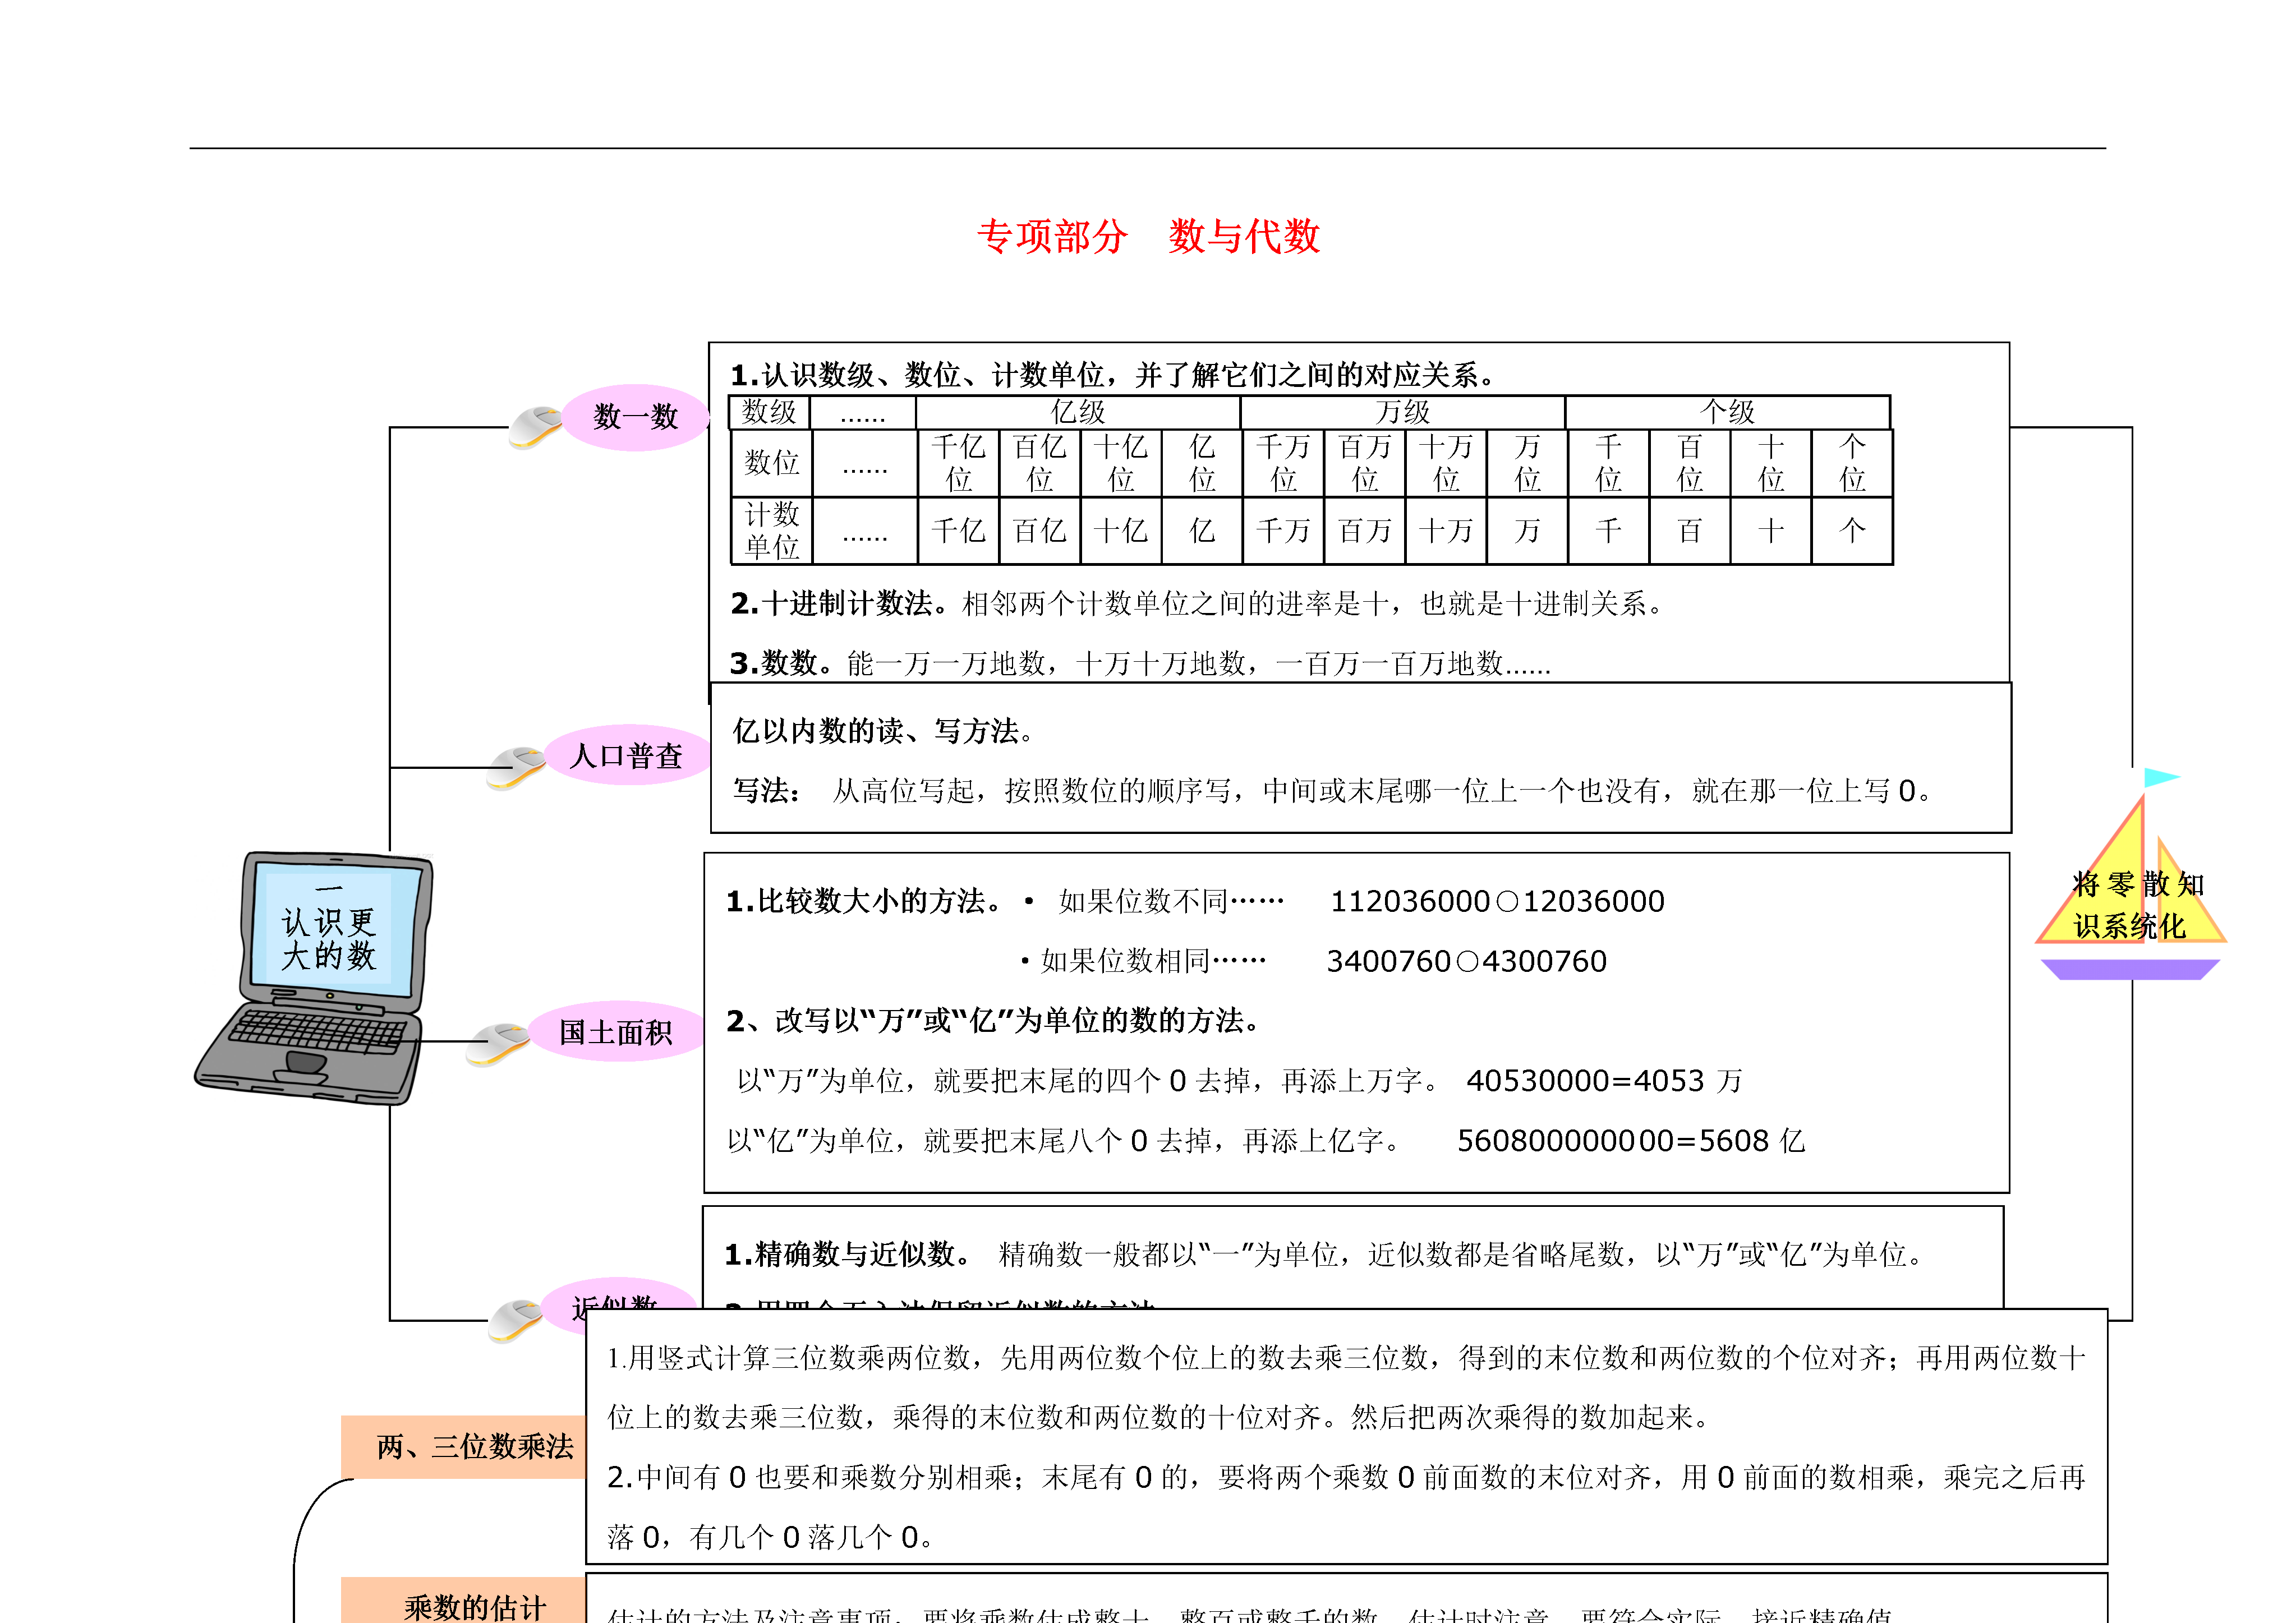
Task: Click the paragraph 1.用竖式计算三位数乘两位数
Action: click(1346, 1387)
